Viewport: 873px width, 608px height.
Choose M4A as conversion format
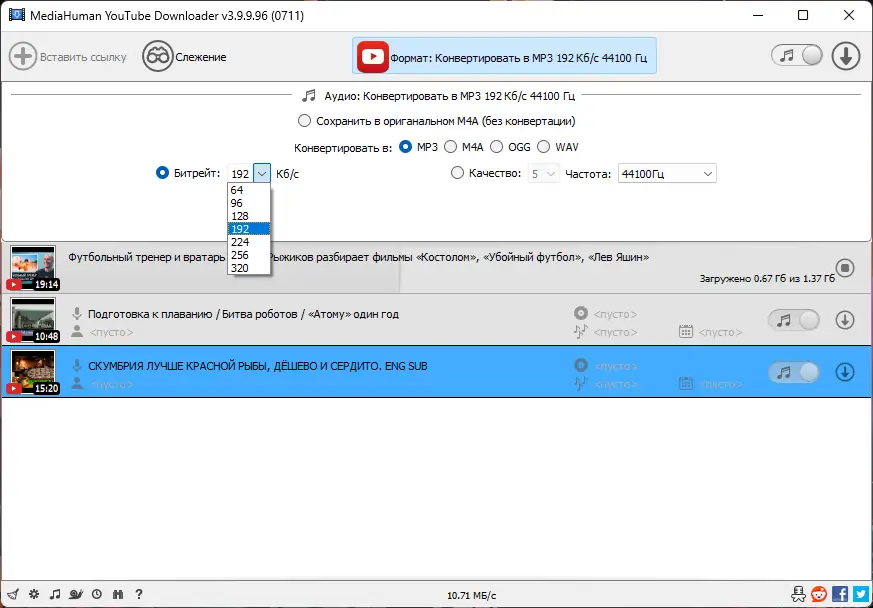(x=451, y=147)
